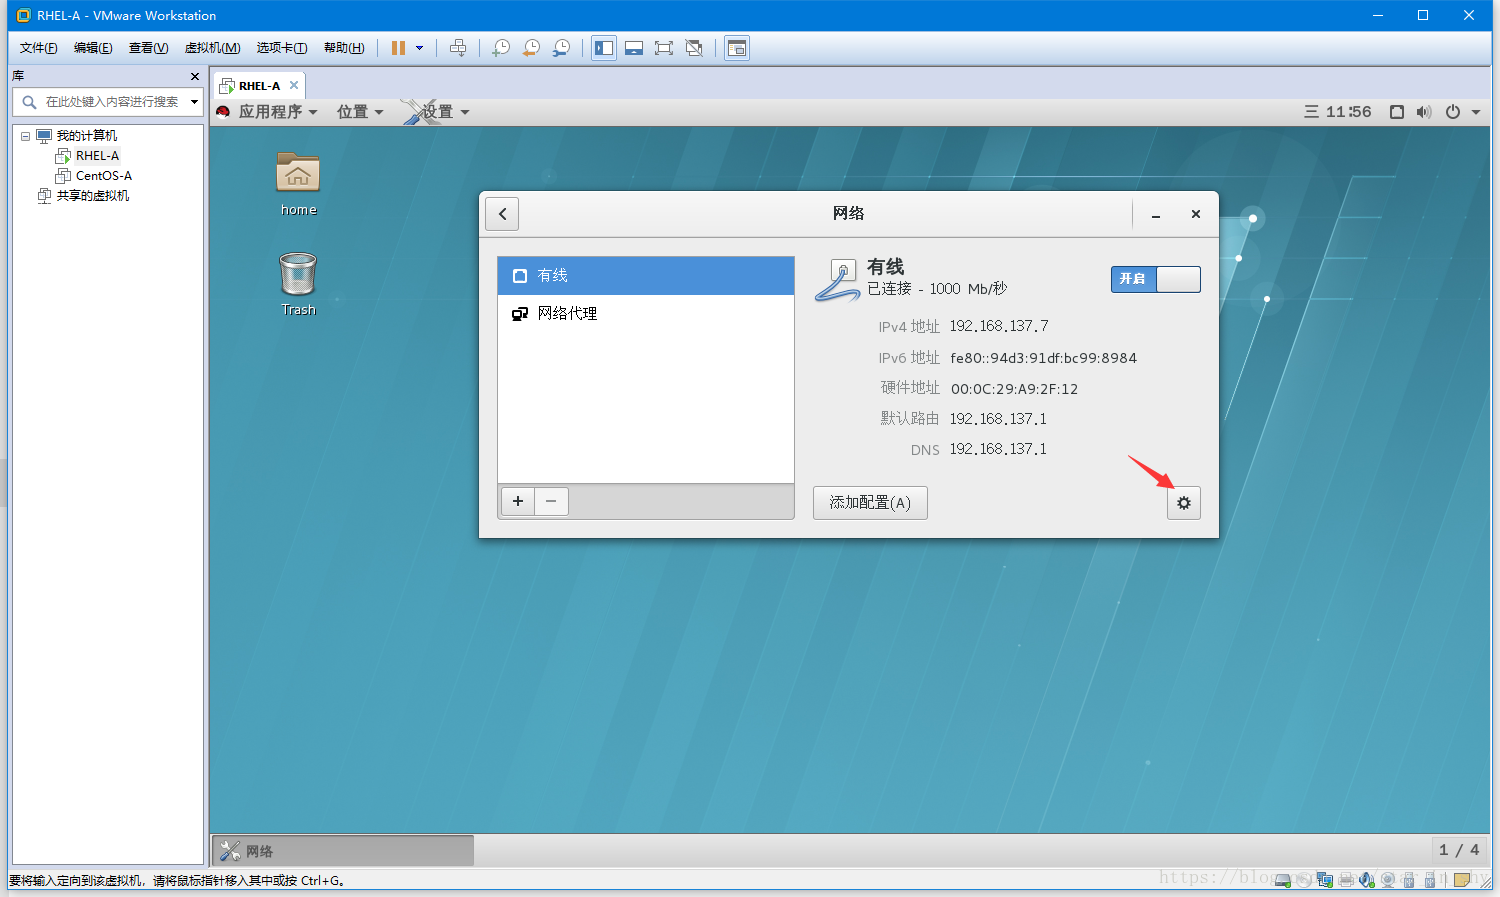Click the power icon in the GNOME top bar

(1453, 112)
